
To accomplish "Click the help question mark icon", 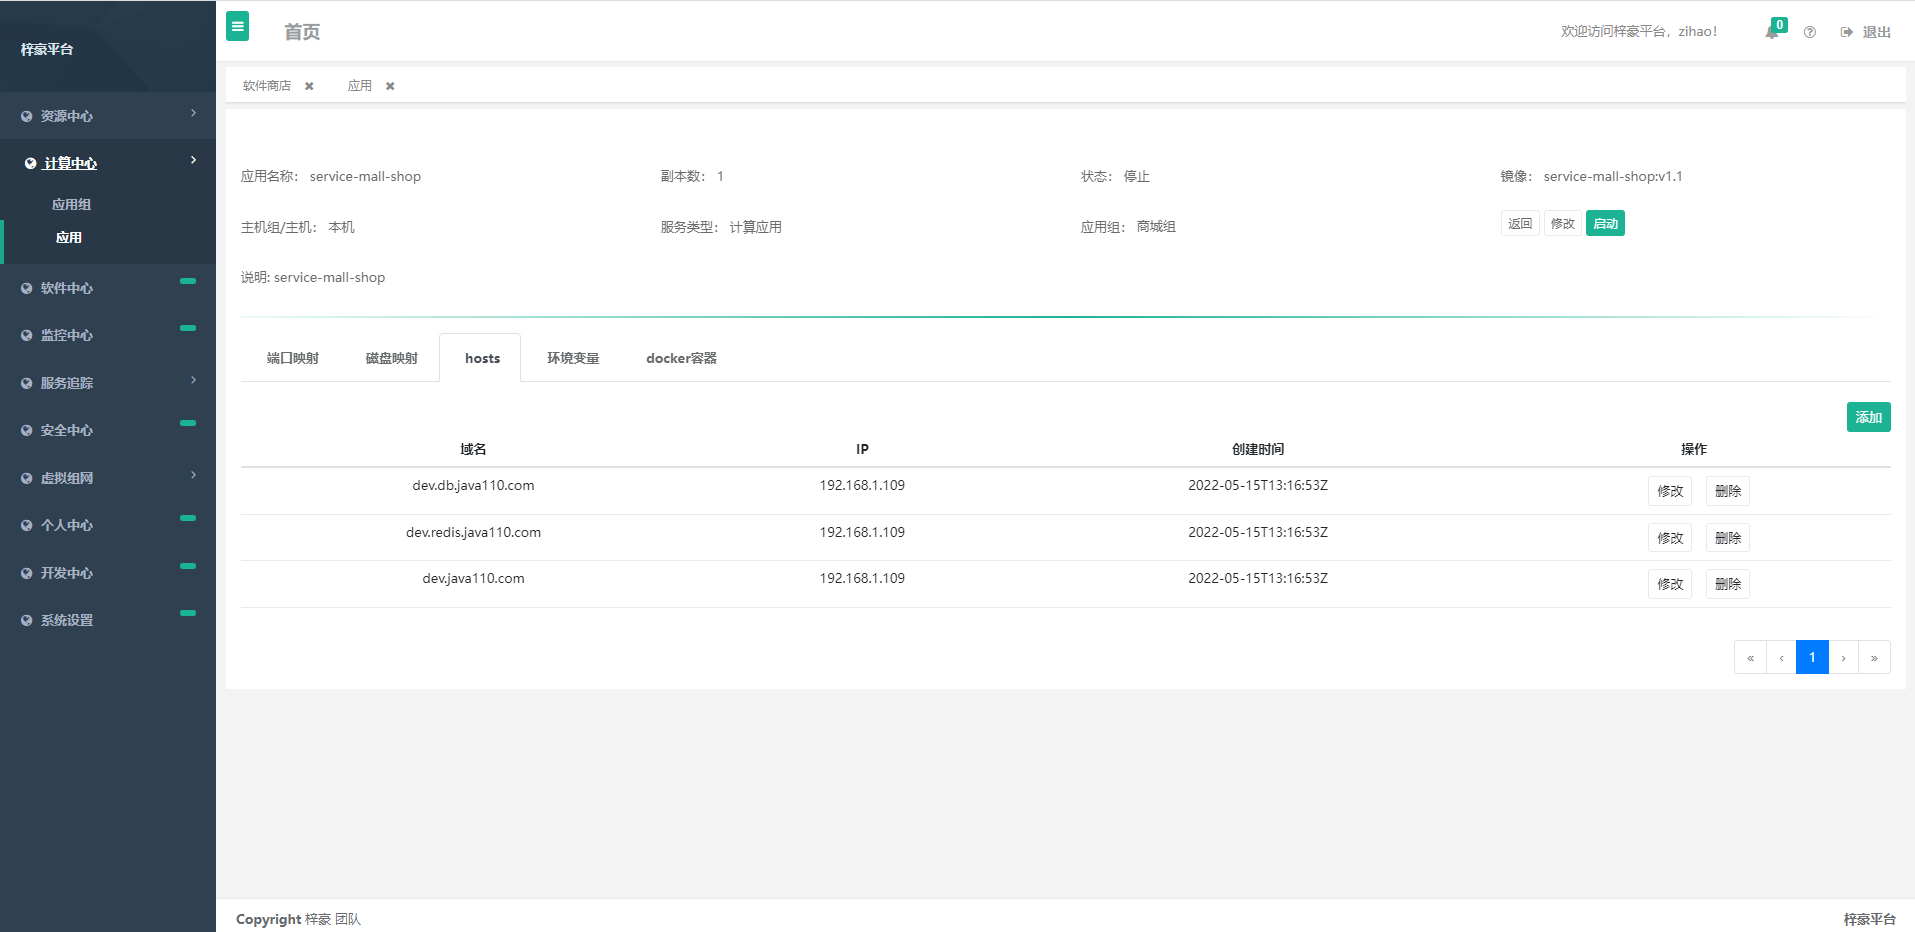I will [x=1810, y=32].
